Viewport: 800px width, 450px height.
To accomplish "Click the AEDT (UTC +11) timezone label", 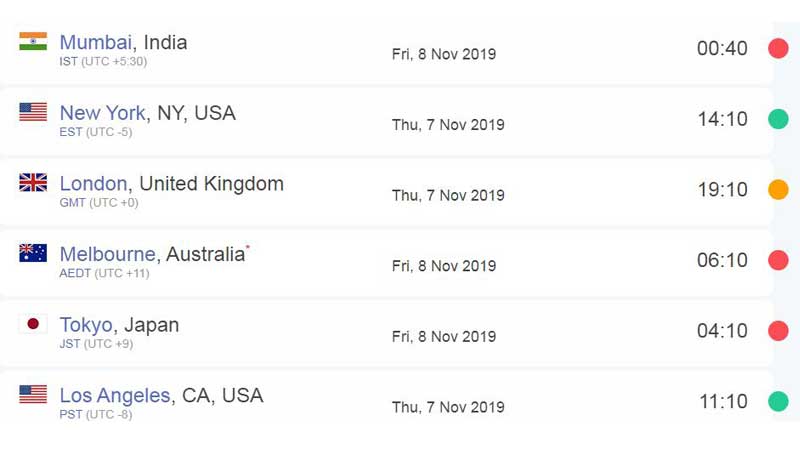I will (105, 273).
